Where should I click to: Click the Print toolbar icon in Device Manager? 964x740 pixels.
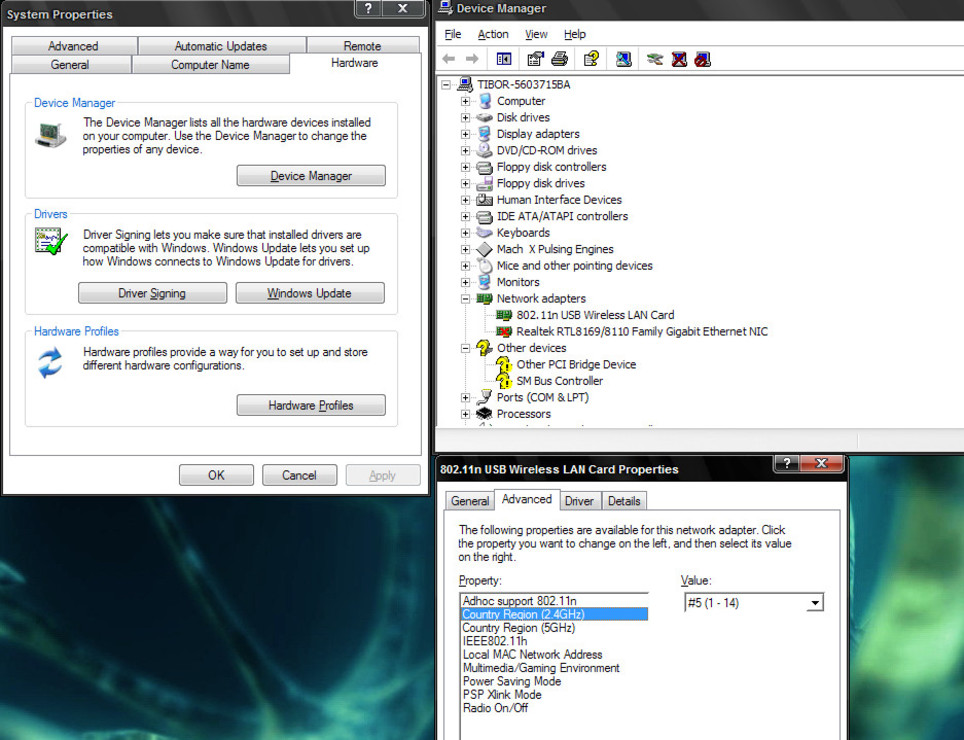click(x=560, y=59)
